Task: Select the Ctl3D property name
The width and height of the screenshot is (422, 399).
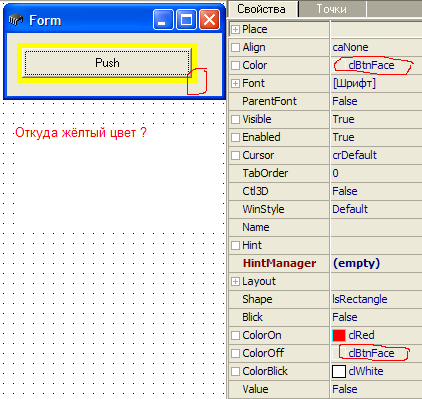Action: [255, 191]
